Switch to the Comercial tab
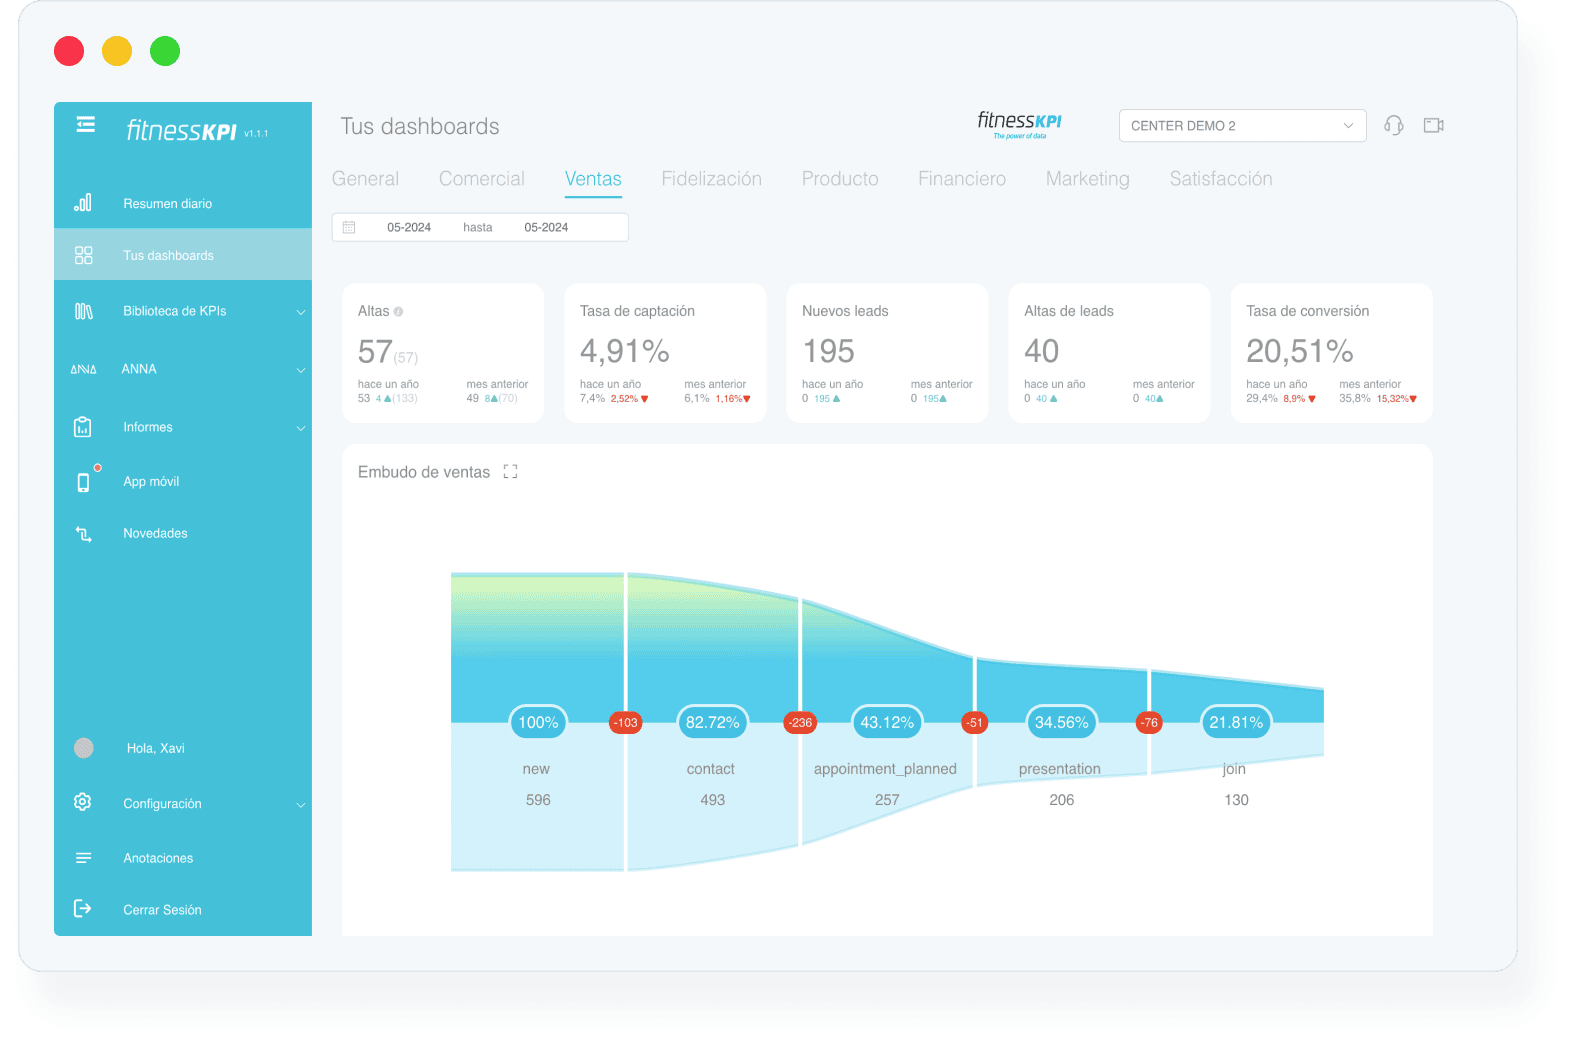The image size is (1572, 1044). (481, 179)
